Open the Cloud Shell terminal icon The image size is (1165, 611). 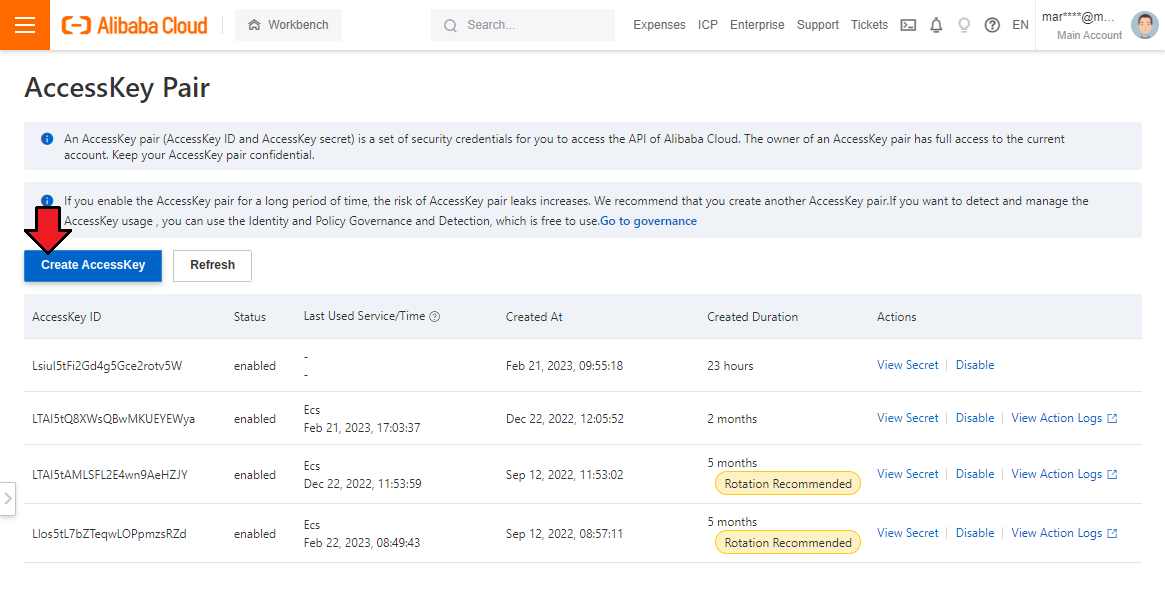[x=908, y=25]
